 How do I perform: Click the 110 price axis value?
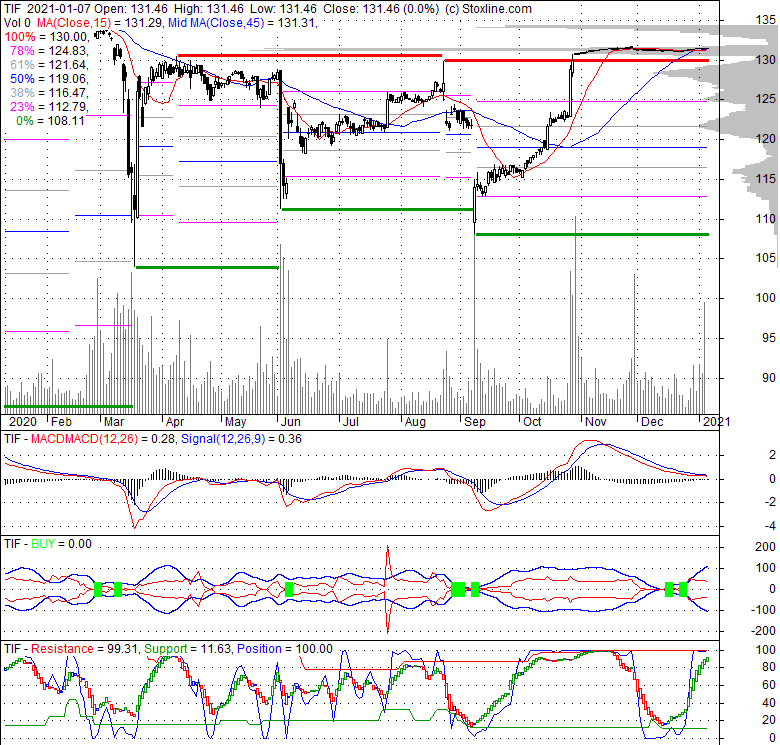click(x=766, y=218)
